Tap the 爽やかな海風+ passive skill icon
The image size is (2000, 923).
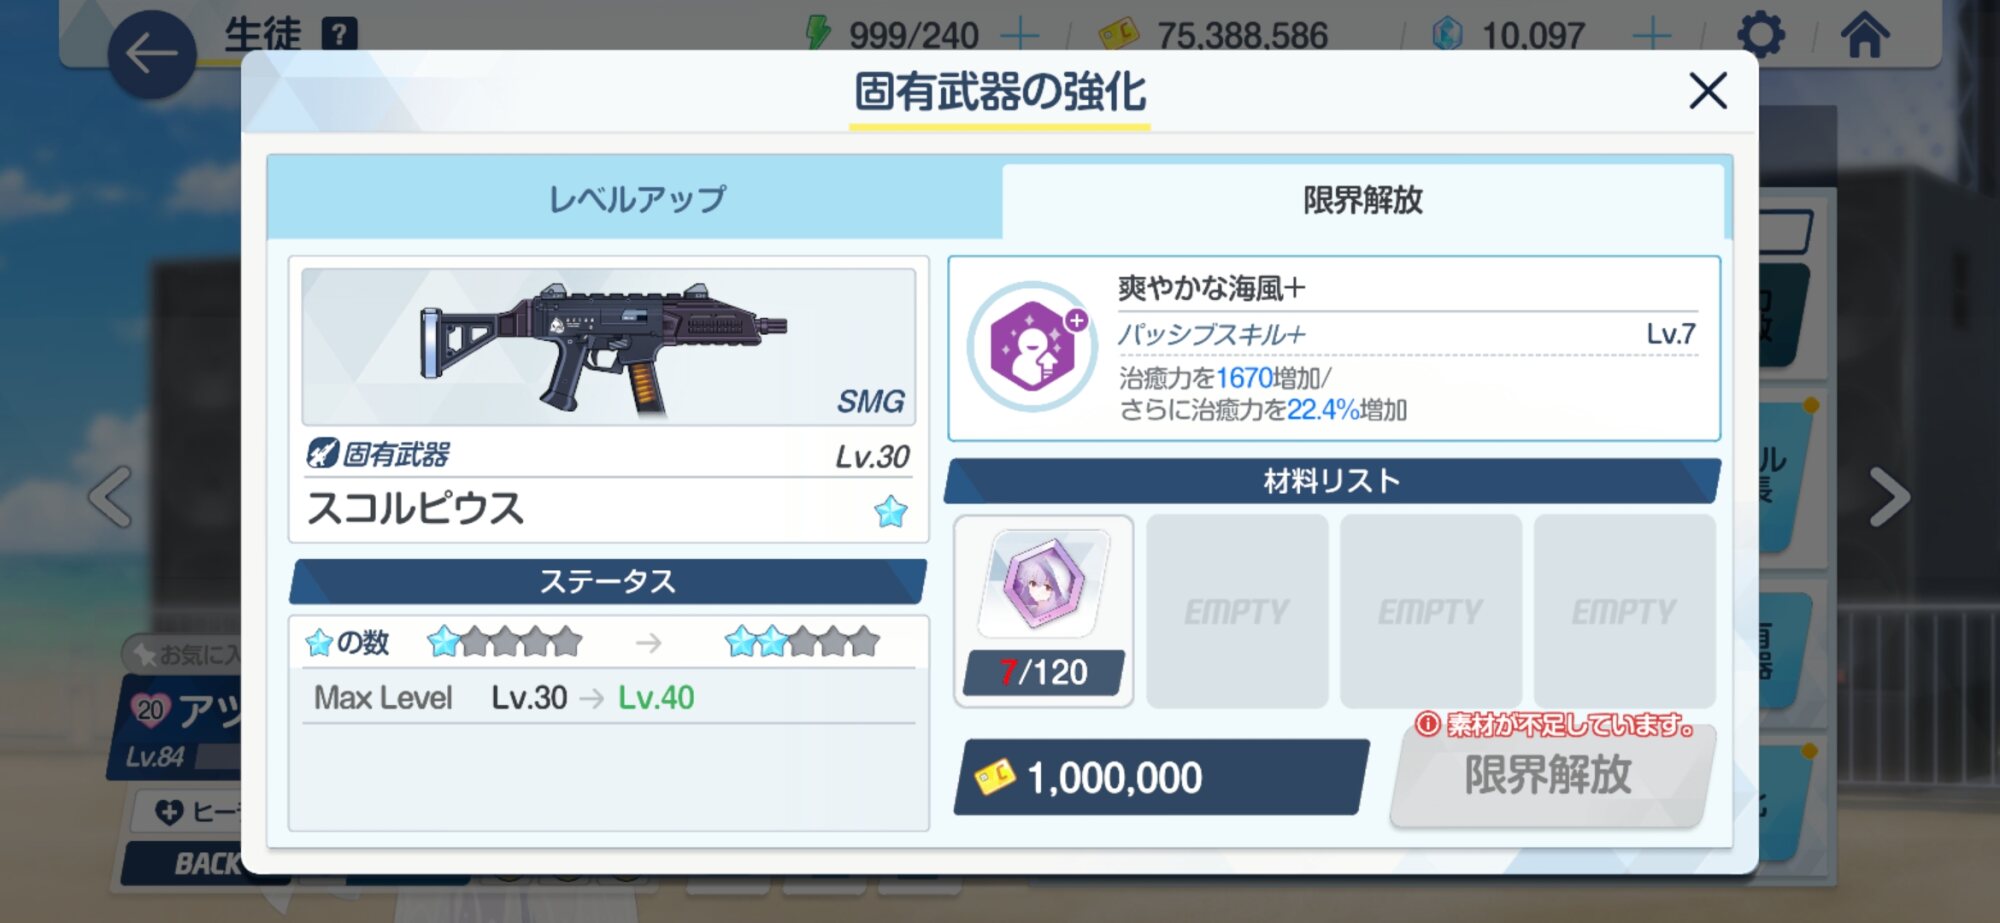[x=1032, y=347]
